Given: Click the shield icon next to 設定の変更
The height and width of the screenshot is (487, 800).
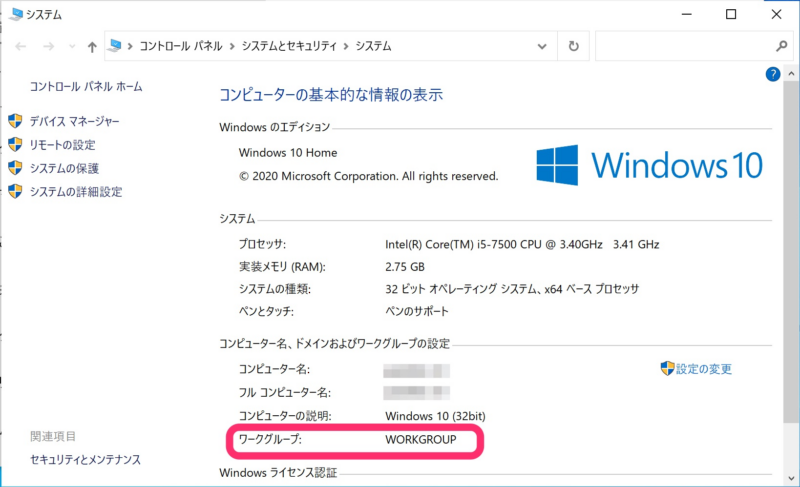Looking at the screenshot, I should click(667, 368).
